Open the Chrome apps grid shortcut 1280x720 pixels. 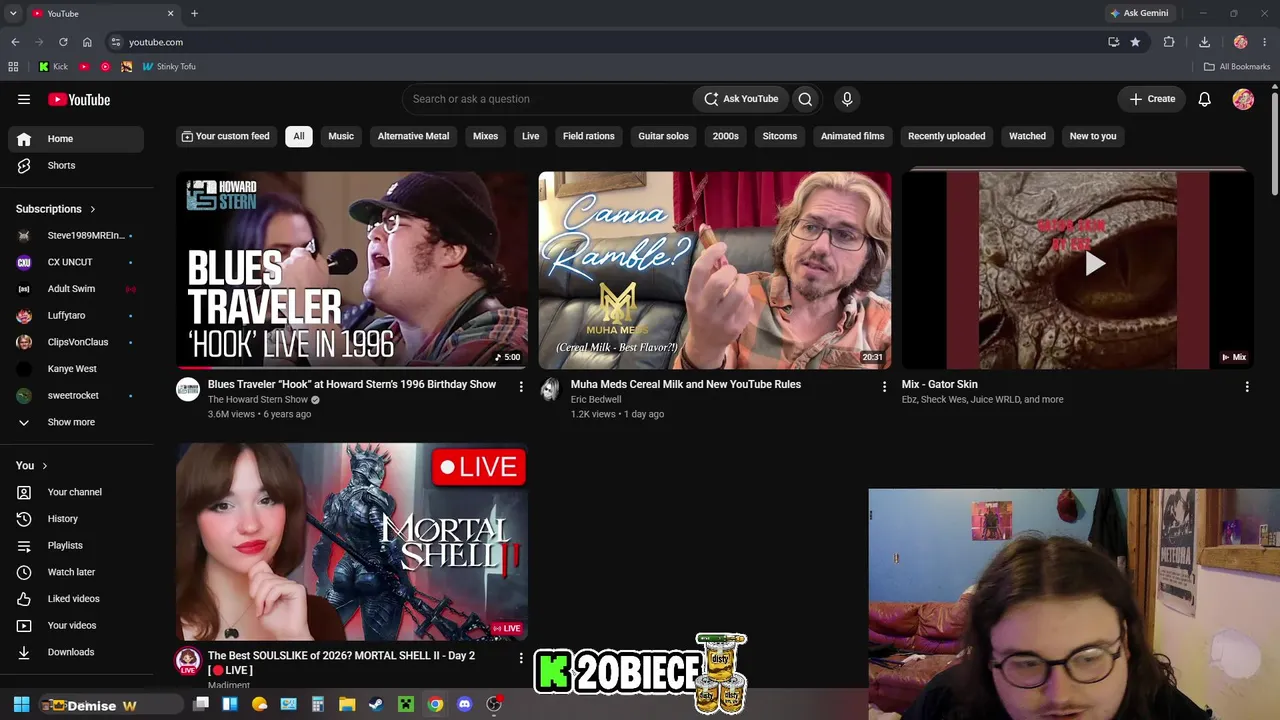13,67
